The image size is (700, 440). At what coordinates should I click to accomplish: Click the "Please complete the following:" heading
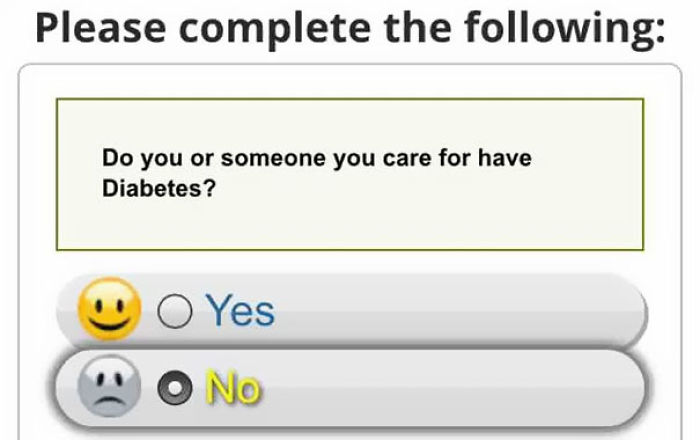[350, 28]
